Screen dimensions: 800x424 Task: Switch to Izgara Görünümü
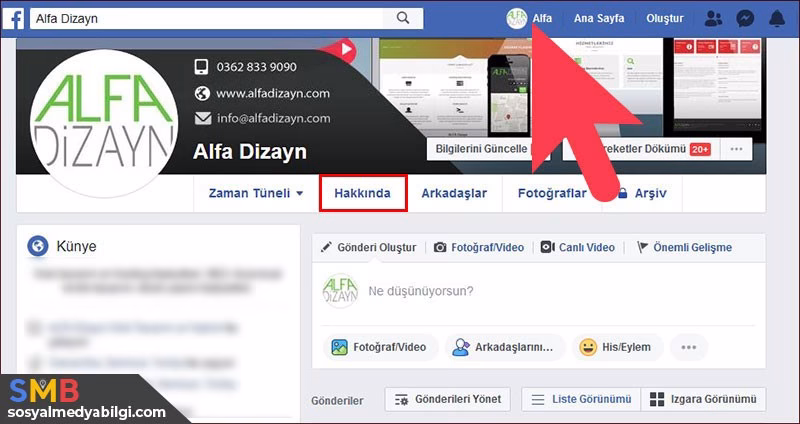[703, 399]
